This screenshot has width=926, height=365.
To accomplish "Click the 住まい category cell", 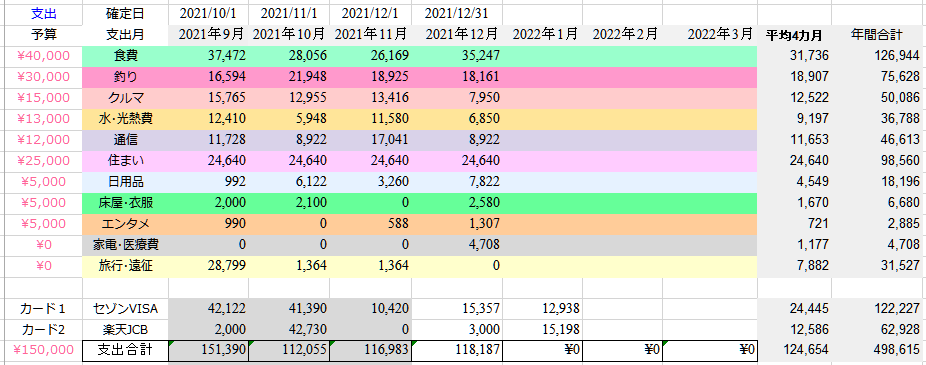I will click(125, 161).
